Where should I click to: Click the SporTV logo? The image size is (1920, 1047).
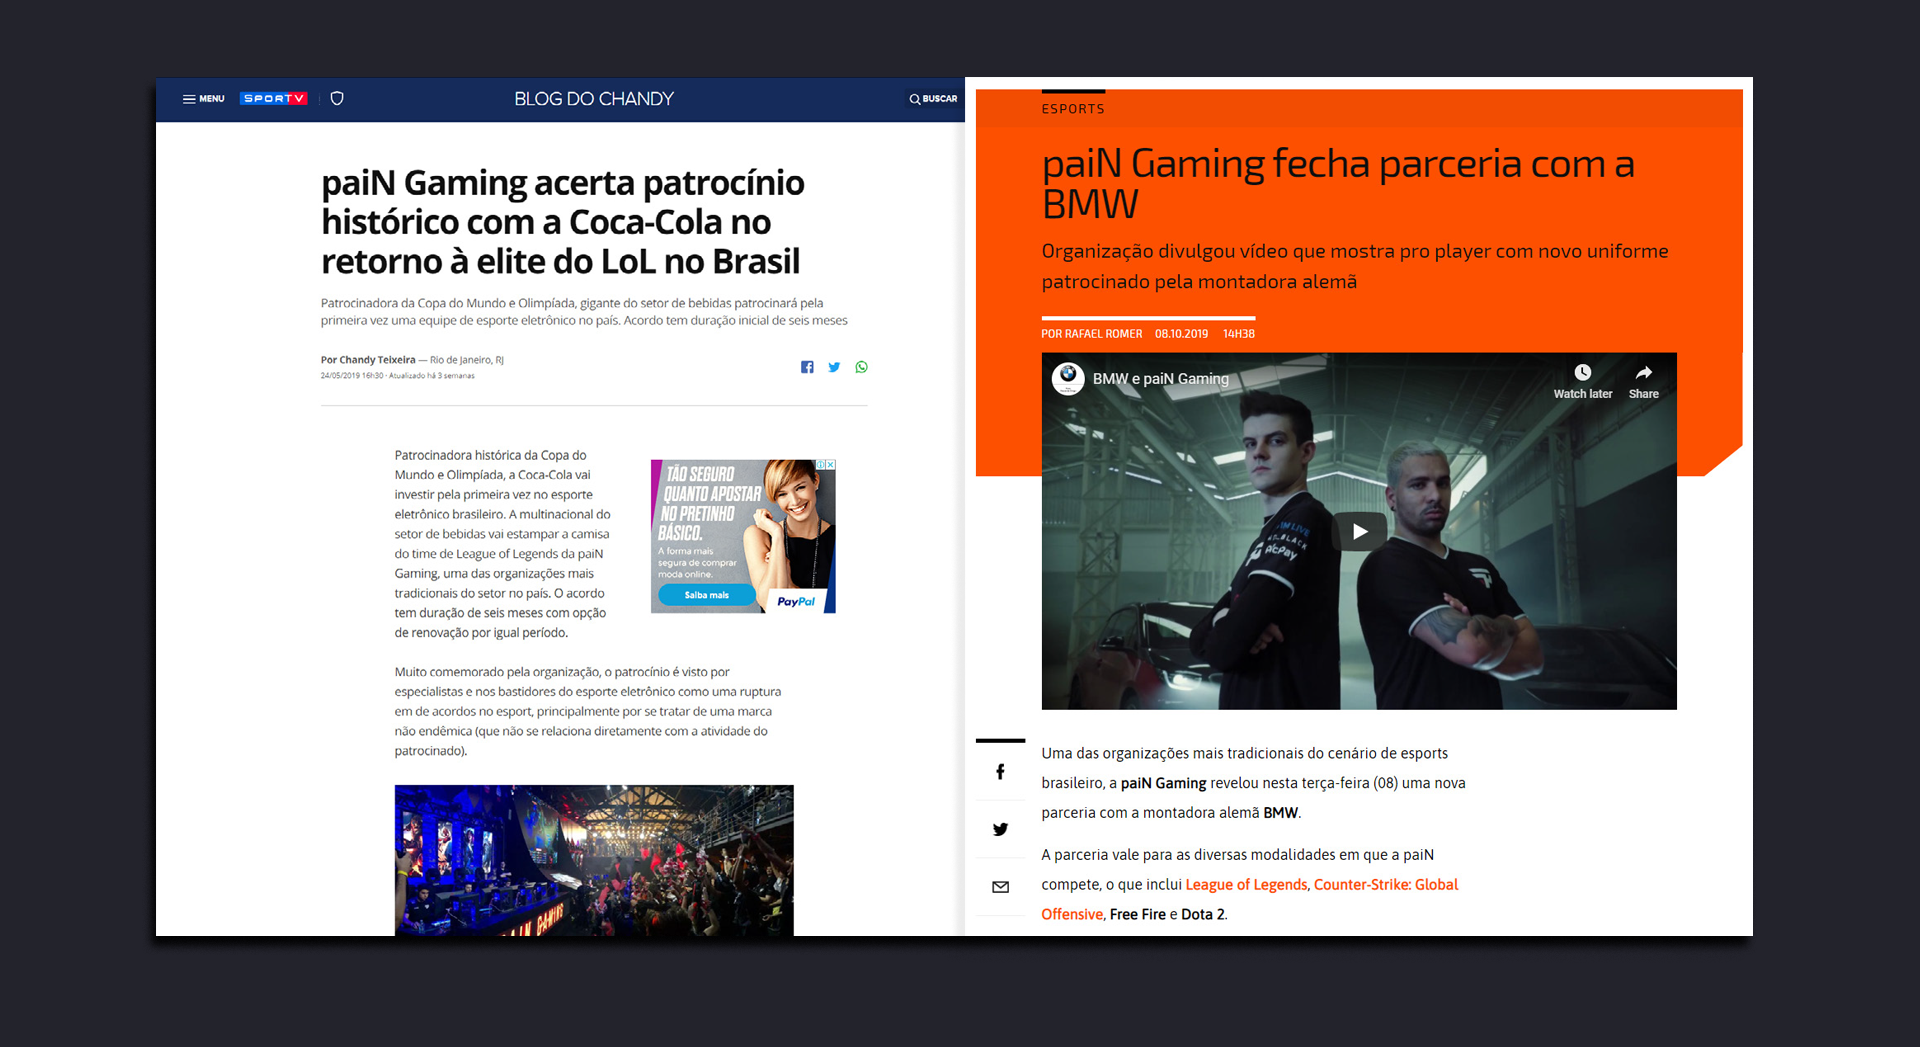[273, 99]
